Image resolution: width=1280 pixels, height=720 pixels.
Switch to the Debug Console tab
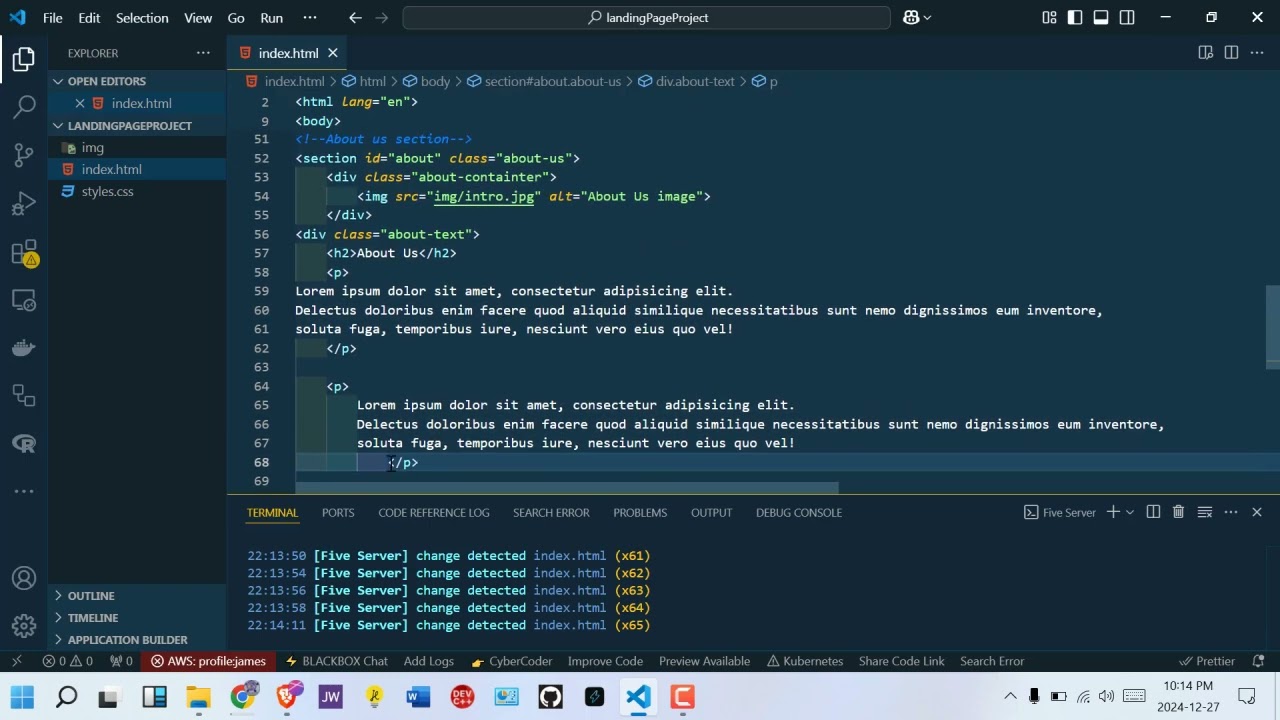pyautogui.click(x=799, y=513)
